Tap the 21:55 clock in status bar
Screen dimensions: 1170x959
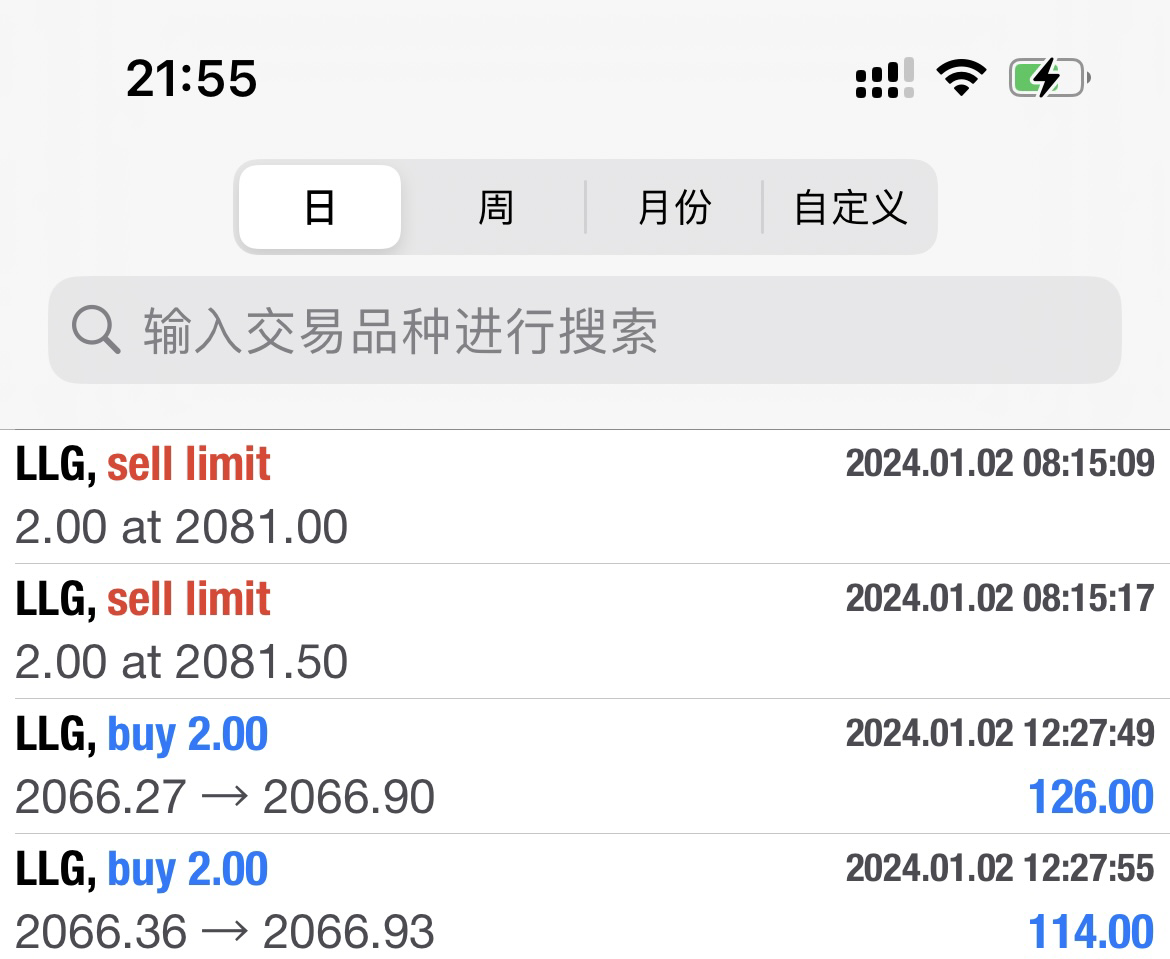192,78
